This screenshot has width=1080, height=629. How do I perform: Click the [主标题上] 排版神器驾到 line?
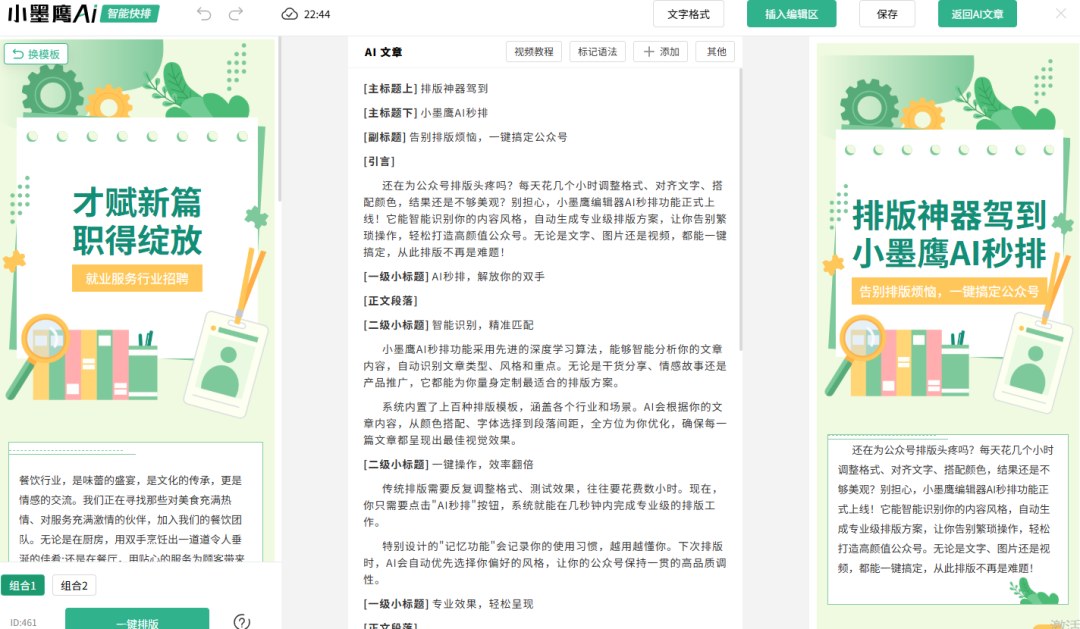(426, 88)
